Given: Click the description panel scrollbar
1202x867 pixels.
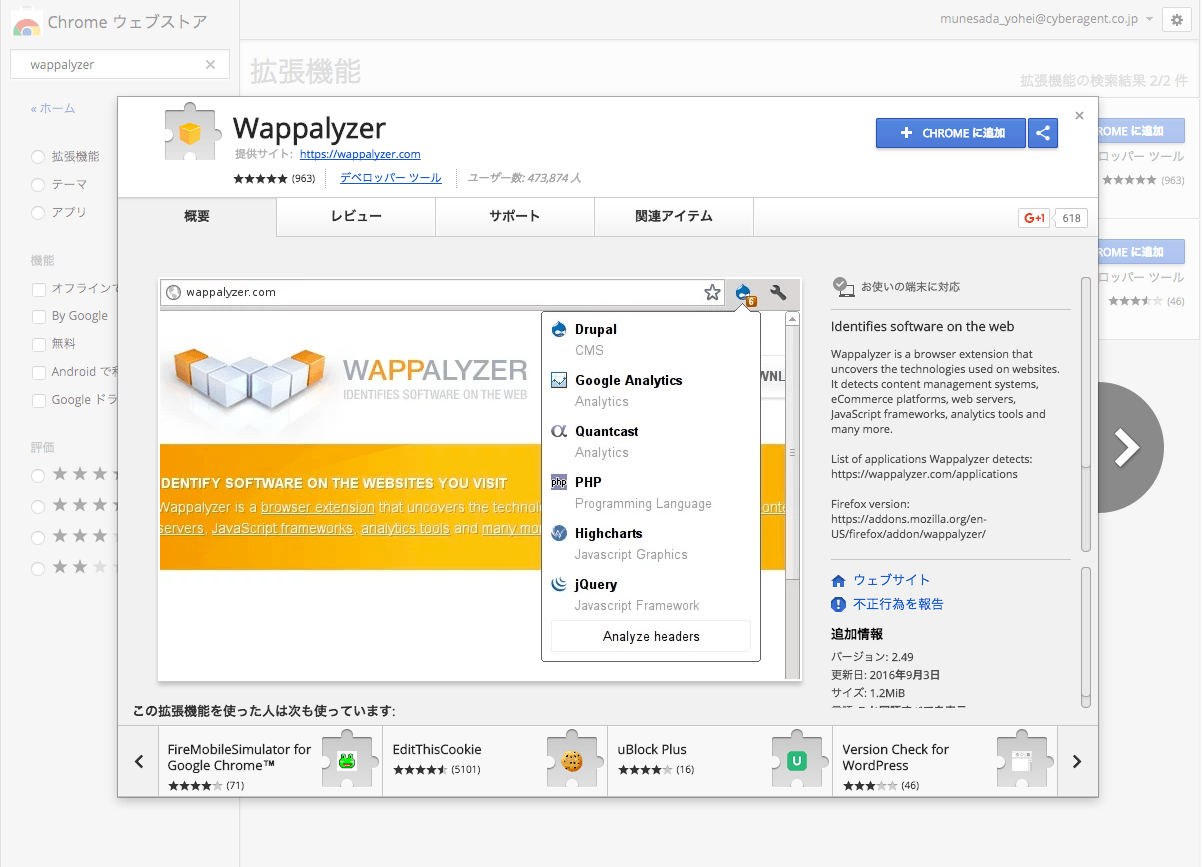Looking at the screenshot, I should 1086,414.
